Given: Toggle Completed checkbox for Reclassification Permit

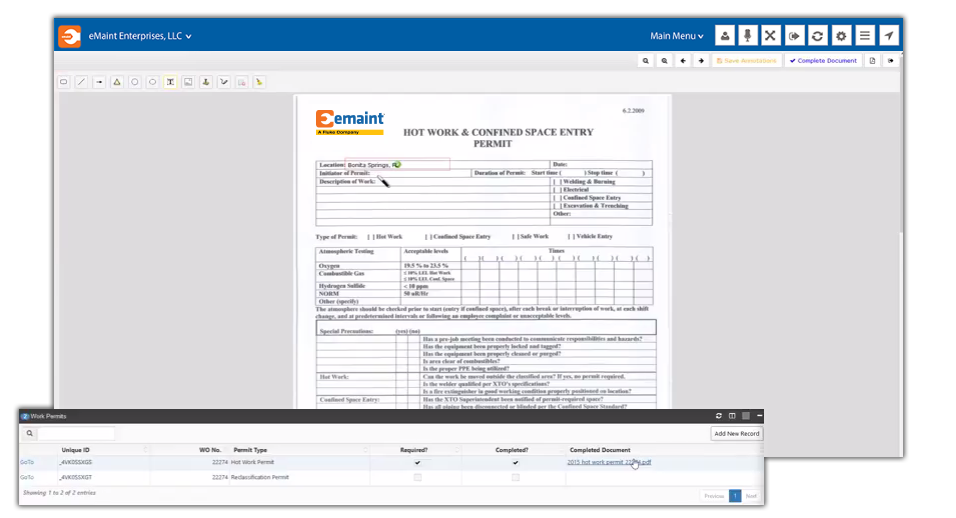Looking at the screenshot, I should pyautogui.click(x=515, y=477).
